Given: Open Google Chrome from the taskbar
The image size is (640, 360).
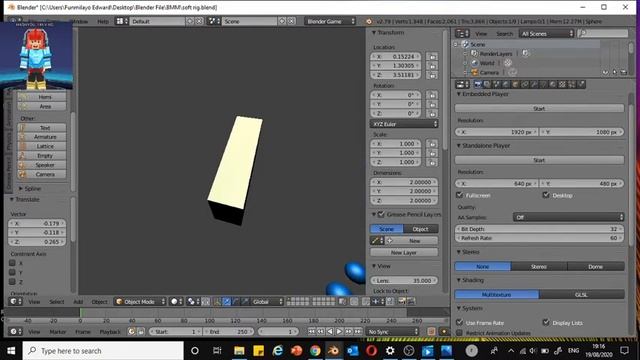Looking at the screenshot, I should pos(315,351).
